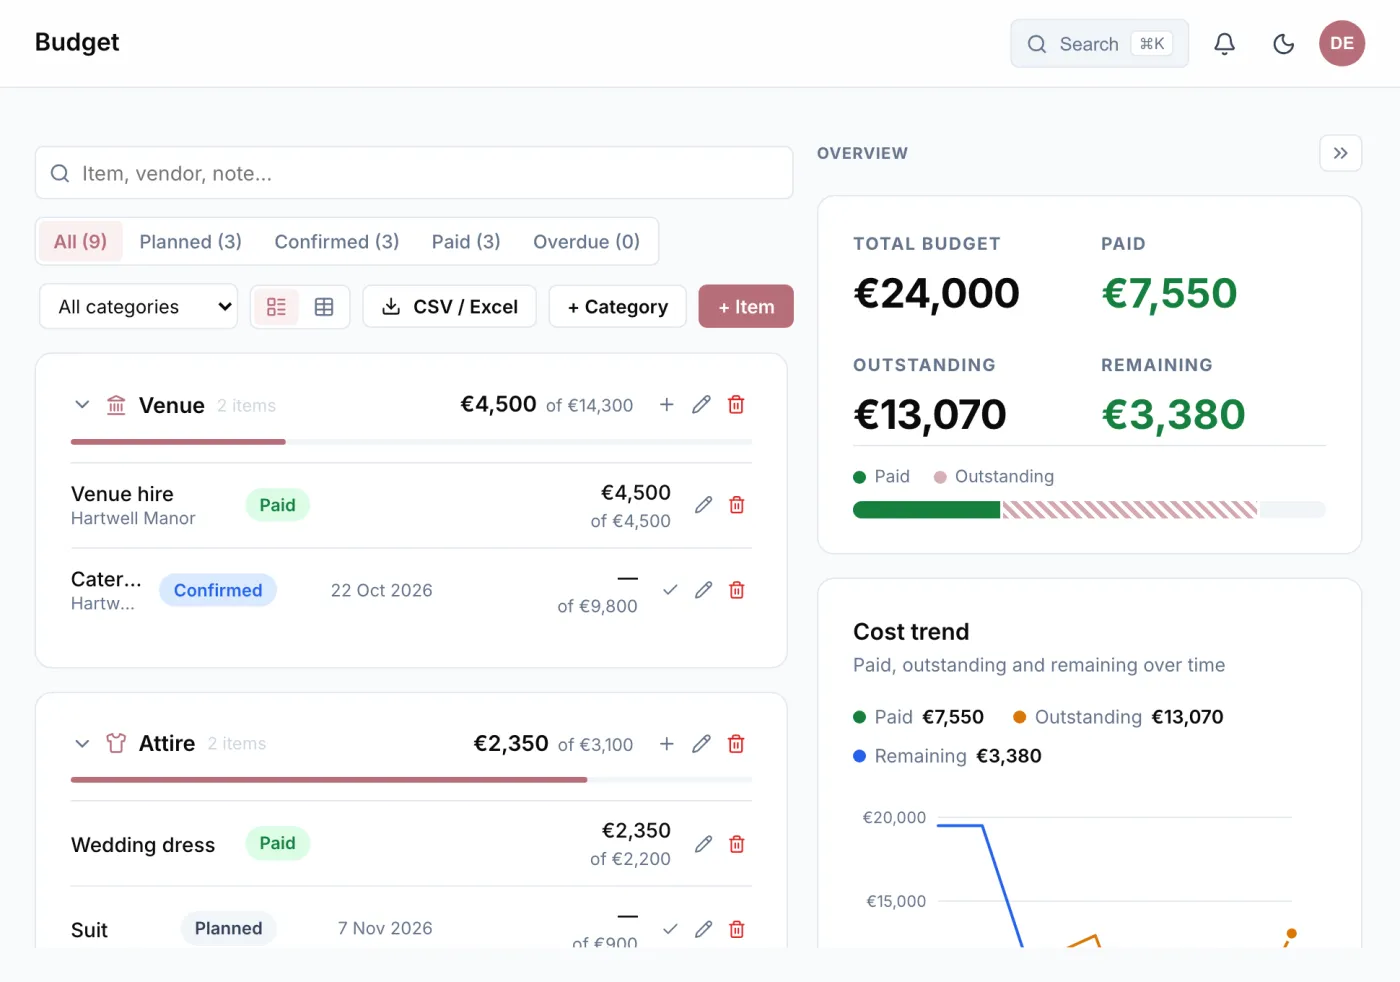The width and height of the screenshot is (1400, 982).
Task: Click the + Item button
Action: [x=746, y=307]
